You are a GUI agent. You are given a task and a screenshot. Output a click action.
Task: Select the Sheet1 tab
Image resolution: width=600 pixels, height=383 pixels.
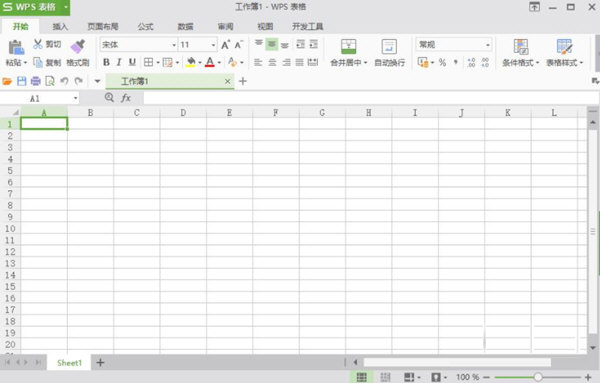coord(69,363)
